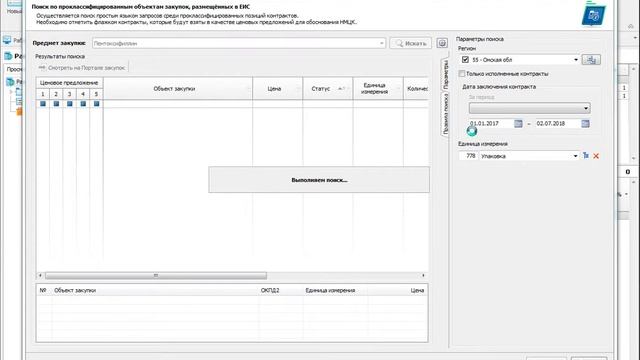The image size is (640, 360).
Task: Open calendar for the end date
Action: pos(585,124)
